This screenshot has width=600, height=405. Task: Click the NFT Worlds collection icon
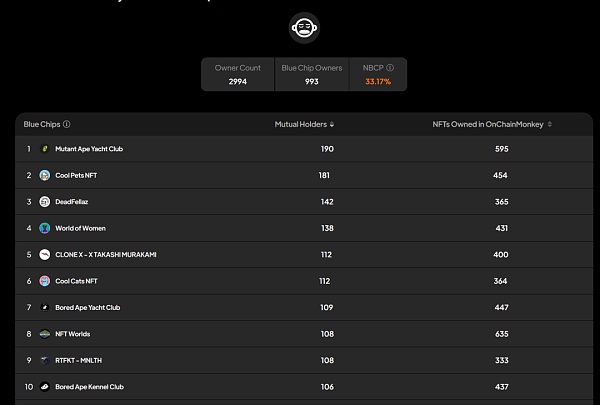point(45,334)
